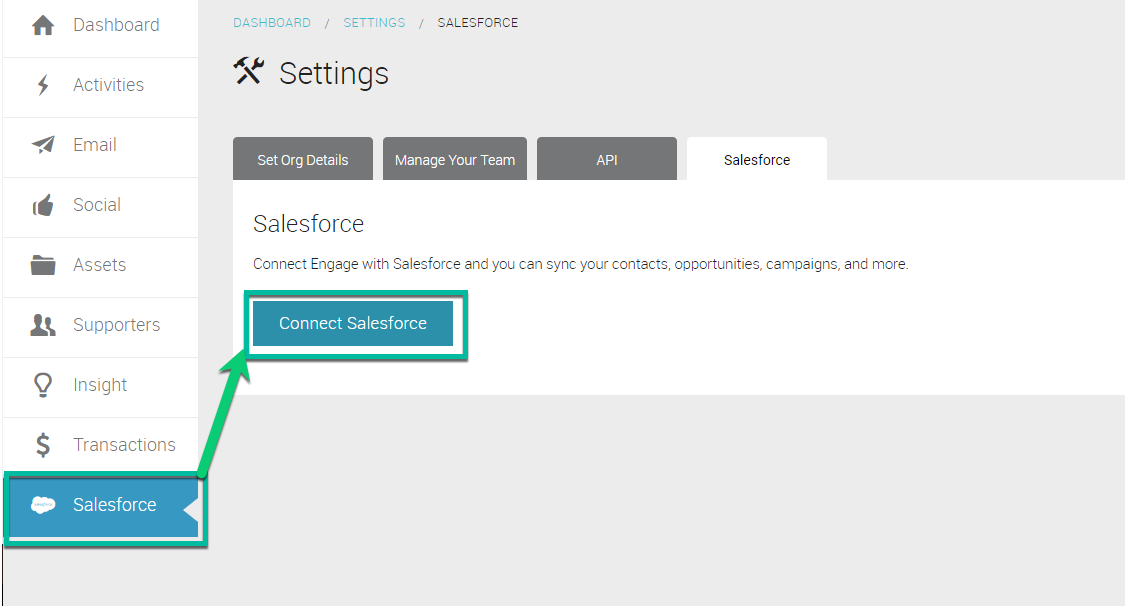Open the Email sidebar section

coord(95,145)
